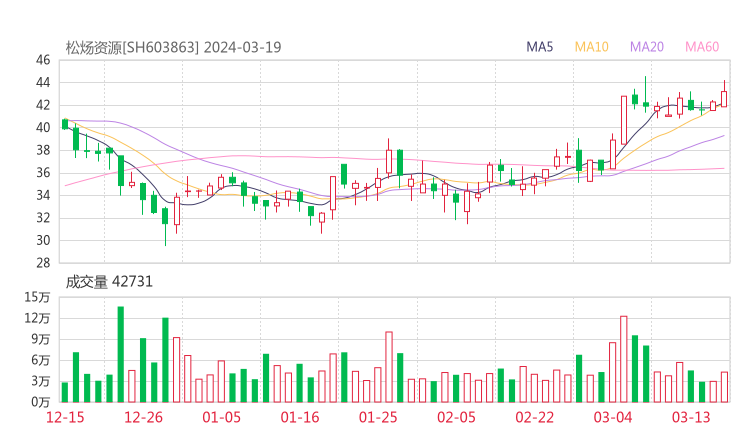The image size is (740, 440).
Task: Click the first green candlestick at 12-15
Action: (65, 124)
